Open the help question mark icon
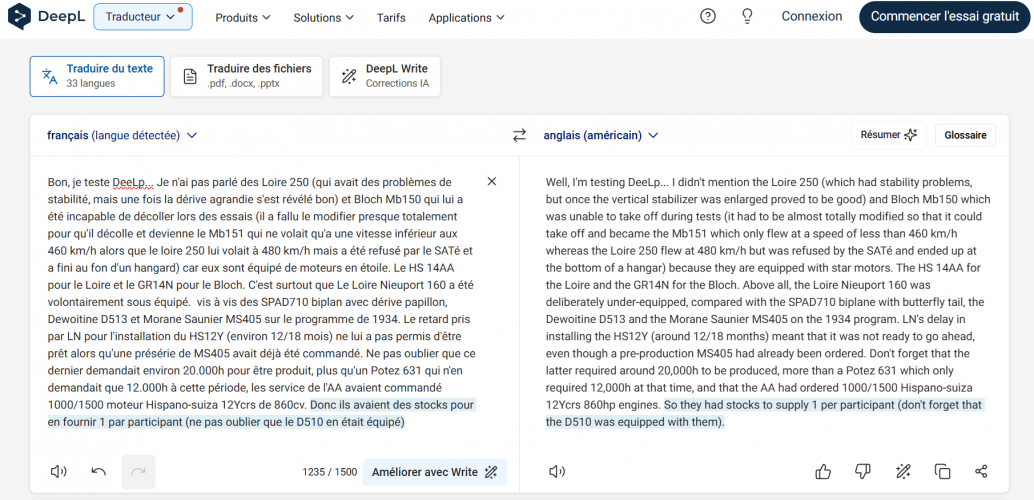The width and height of the screenshot is (1034, 500). [x=708, y=17]
